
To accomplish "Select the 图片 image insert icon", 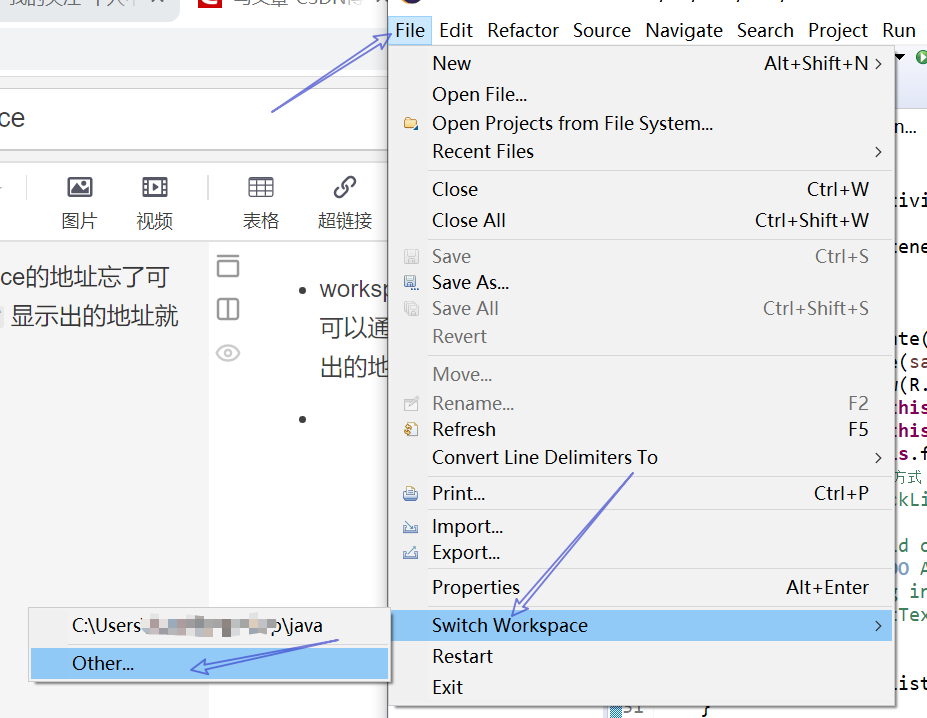I will pos(79,187).
